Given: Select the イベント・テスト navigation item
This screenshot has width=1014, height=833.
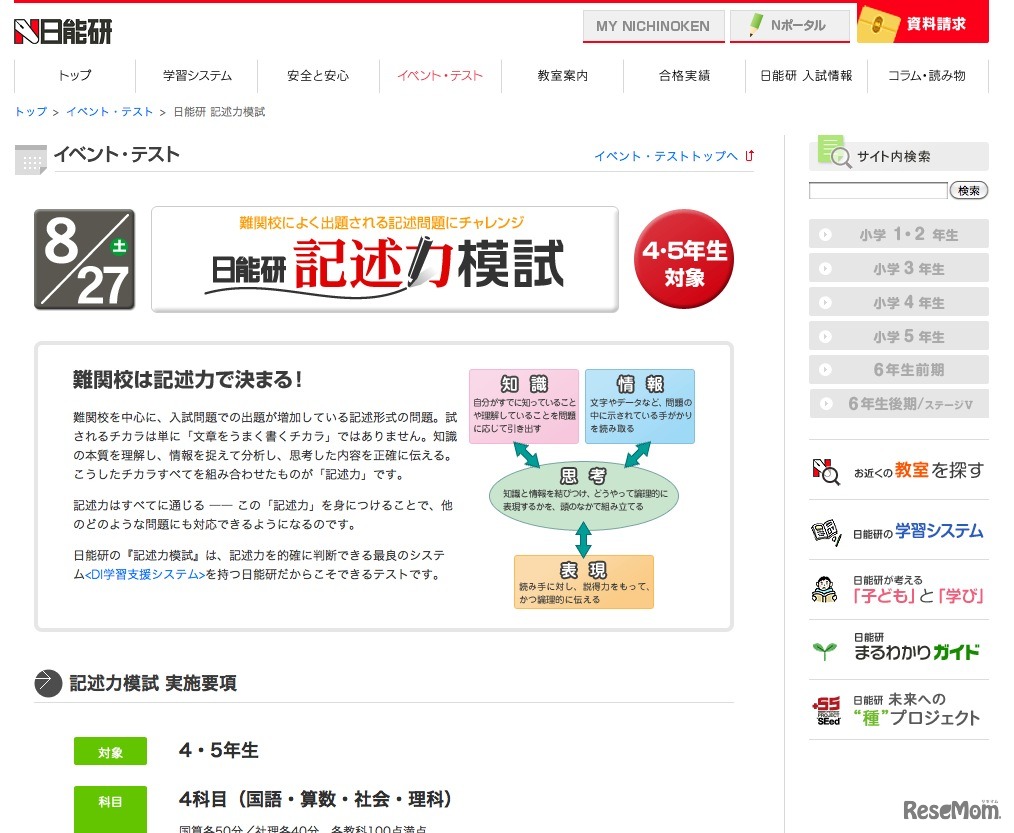Looking at the screenshot, I should click(440, 76).
